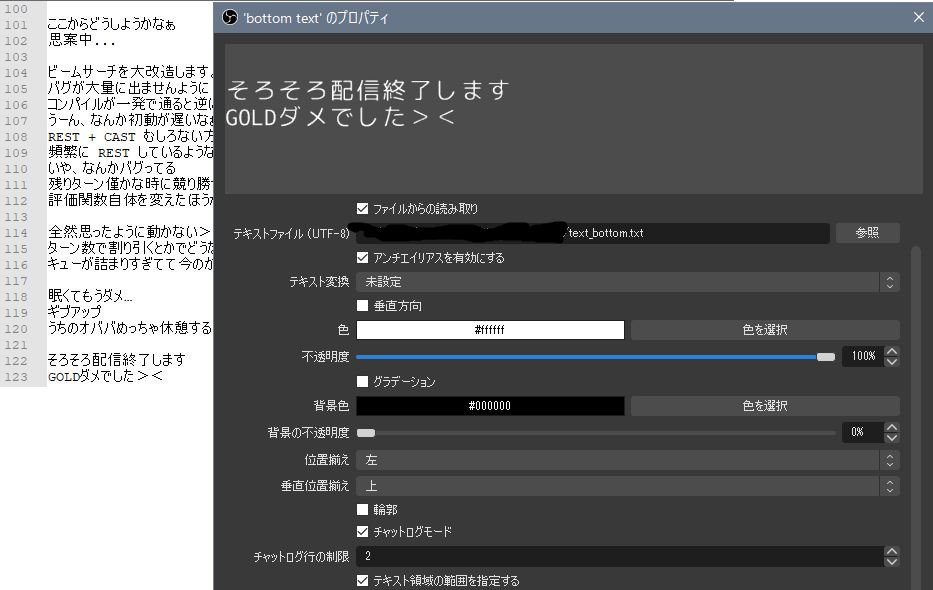
Task: Uncheck テキスト領域の範囲を指定する
Action: [x=363, y=579]
